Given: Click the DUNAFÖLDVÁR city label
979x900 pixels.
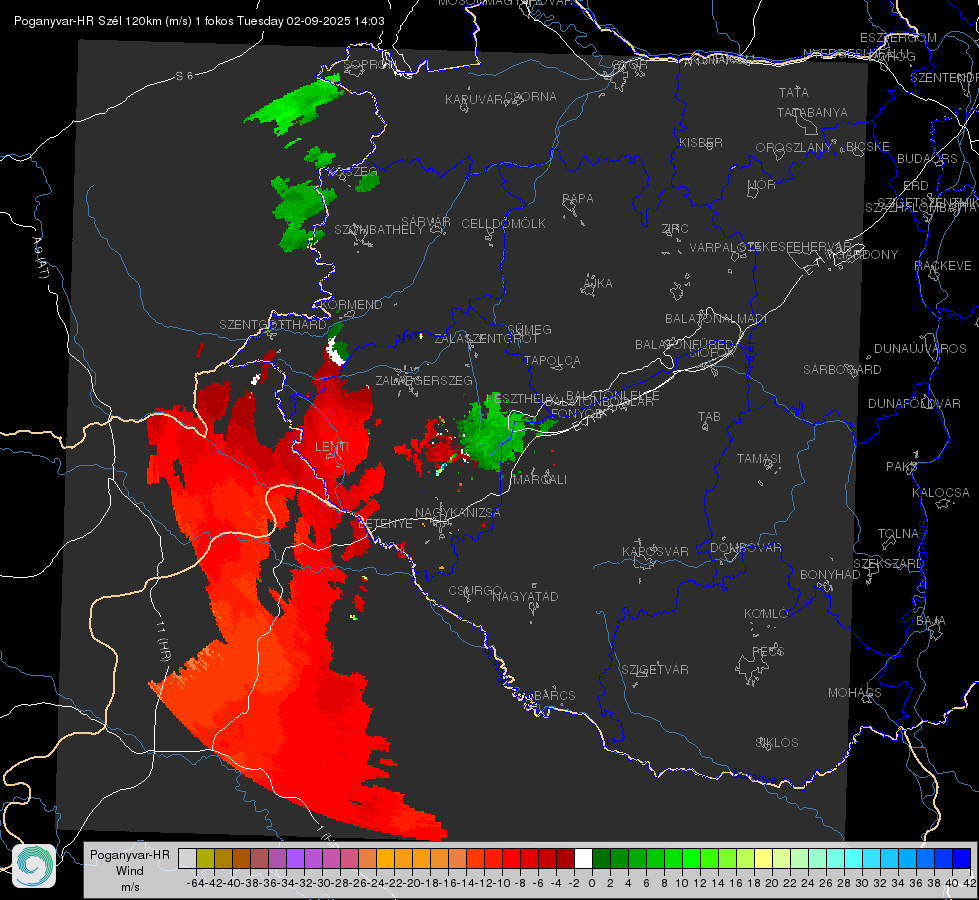Looking at the screenshot, I should point(914,403).
